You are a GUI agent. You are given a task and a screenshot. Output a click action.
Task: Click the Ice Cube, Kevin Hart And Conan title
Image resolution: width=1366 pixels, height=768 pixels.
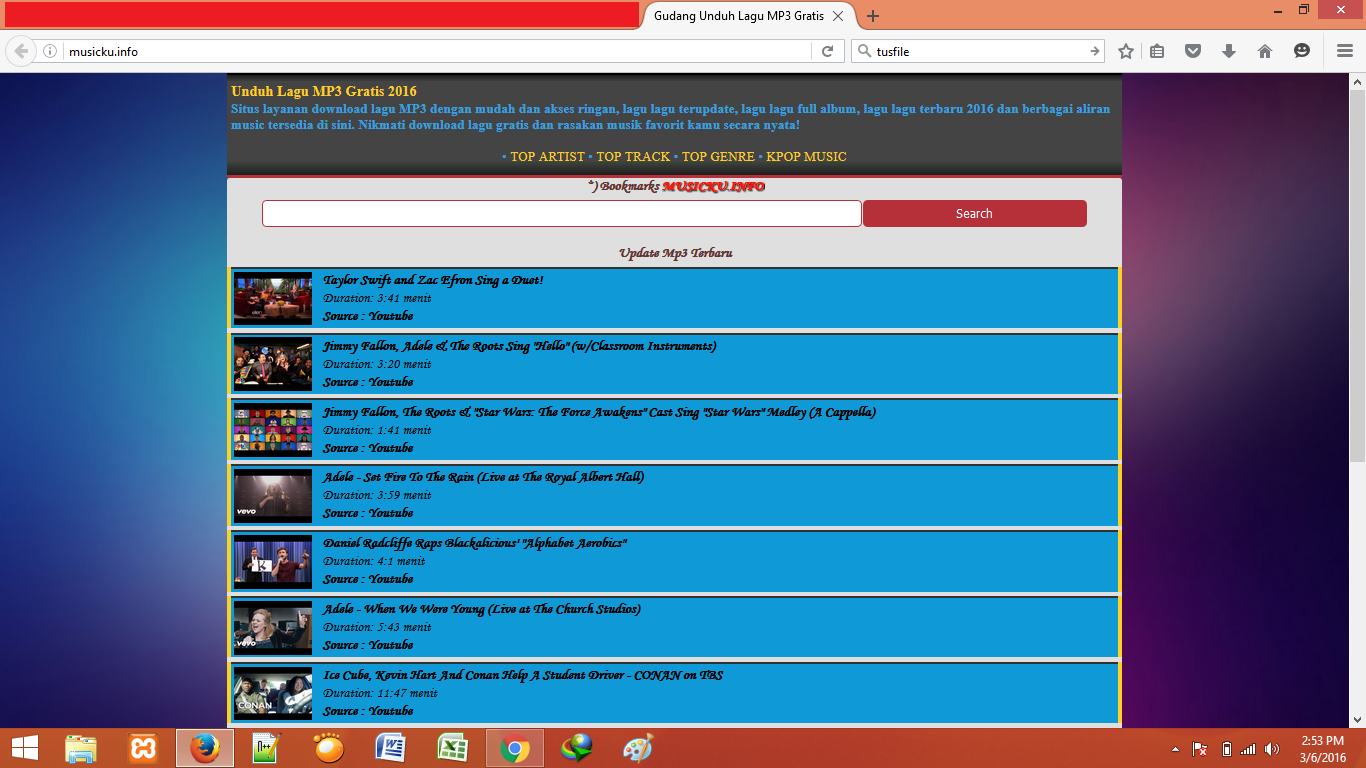523,675
